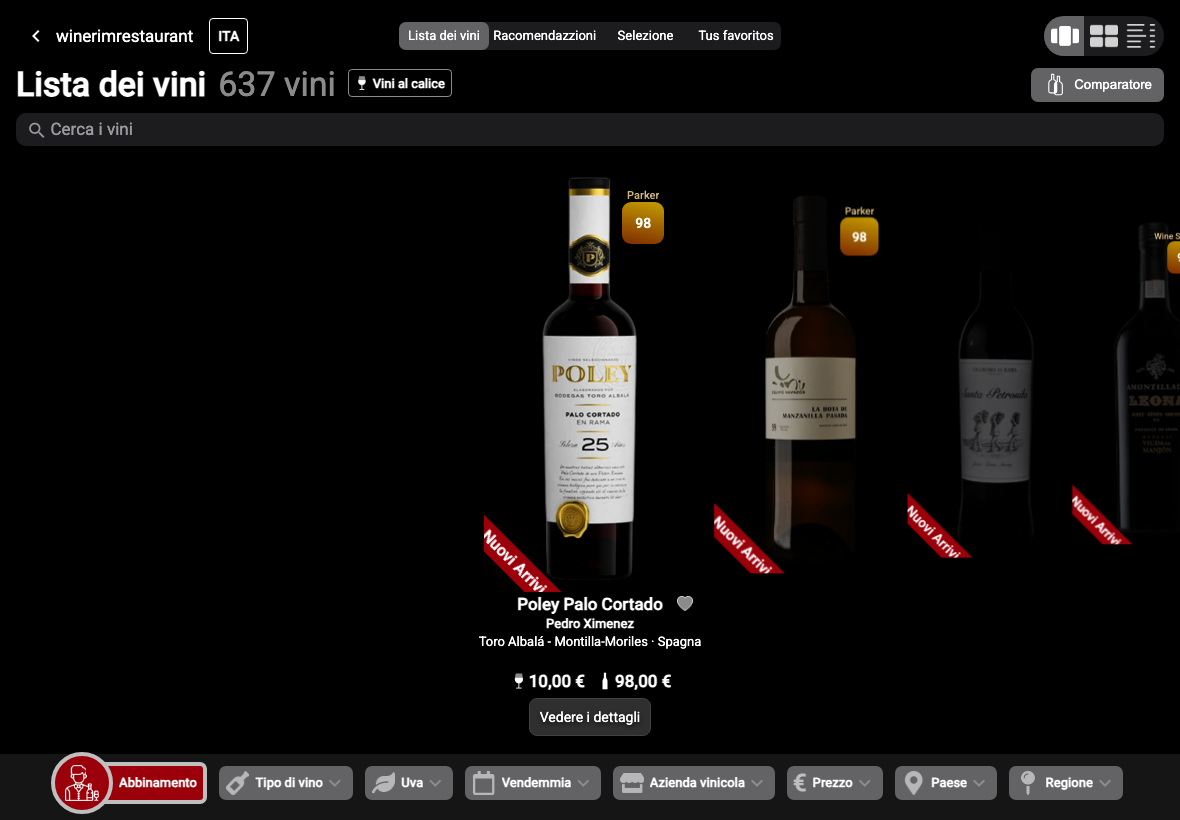Expand the Prezzo filter dropdown

pos(835,783)
